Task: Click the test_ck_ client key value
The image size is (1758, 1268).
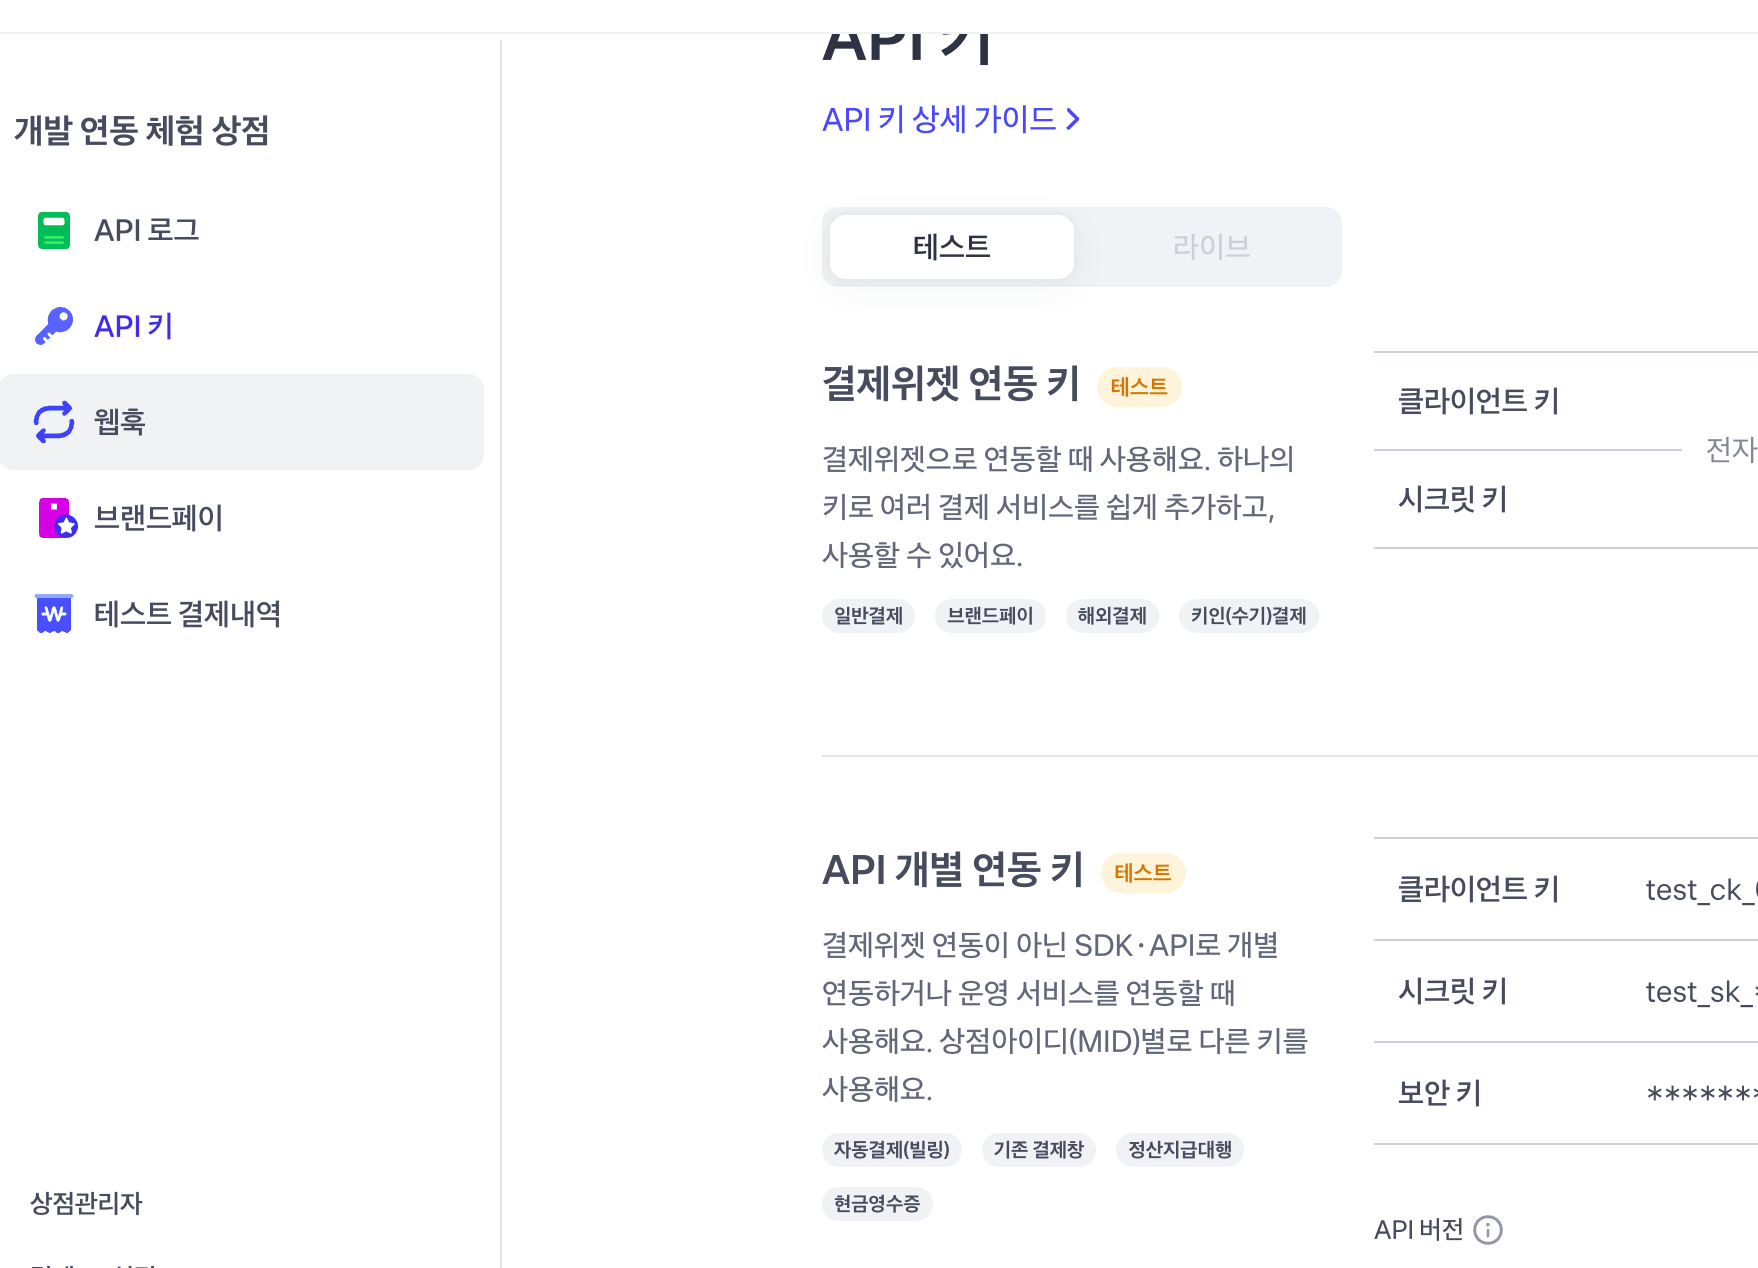Action: (1701, 890)
